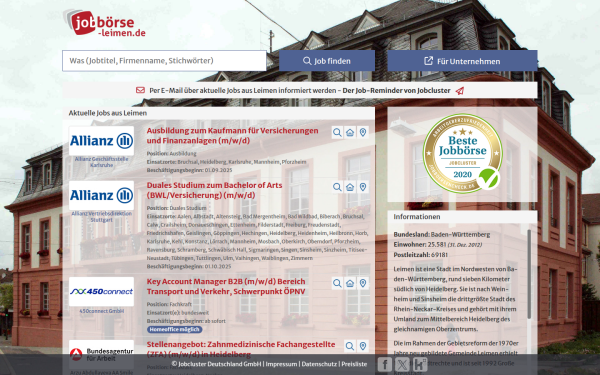Open the jobbörse-leimen.de logo
600x375 pixels.
tap(104, 23)
